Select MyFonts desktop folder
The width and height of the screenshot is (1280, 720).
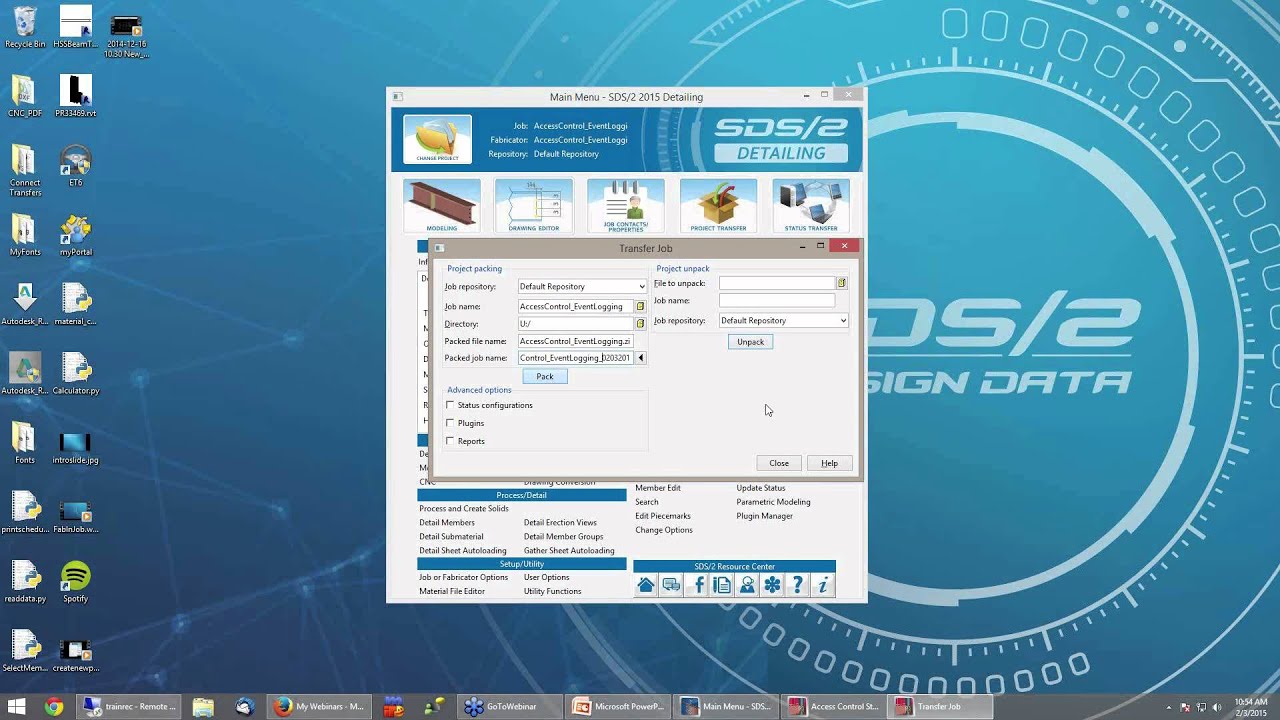point(25,235)
